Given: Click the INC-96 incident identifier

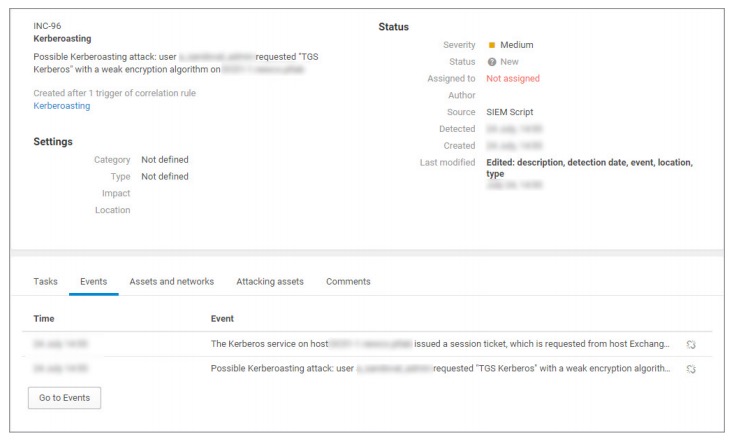Looking at the screenshot, I should point(49,25).
